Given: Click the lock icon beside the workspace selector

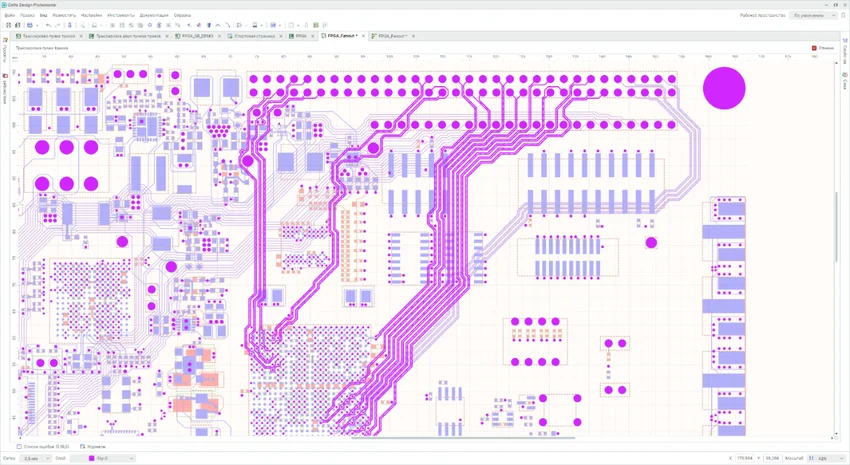Looking at the screenshot, I should tap(842, 16).
